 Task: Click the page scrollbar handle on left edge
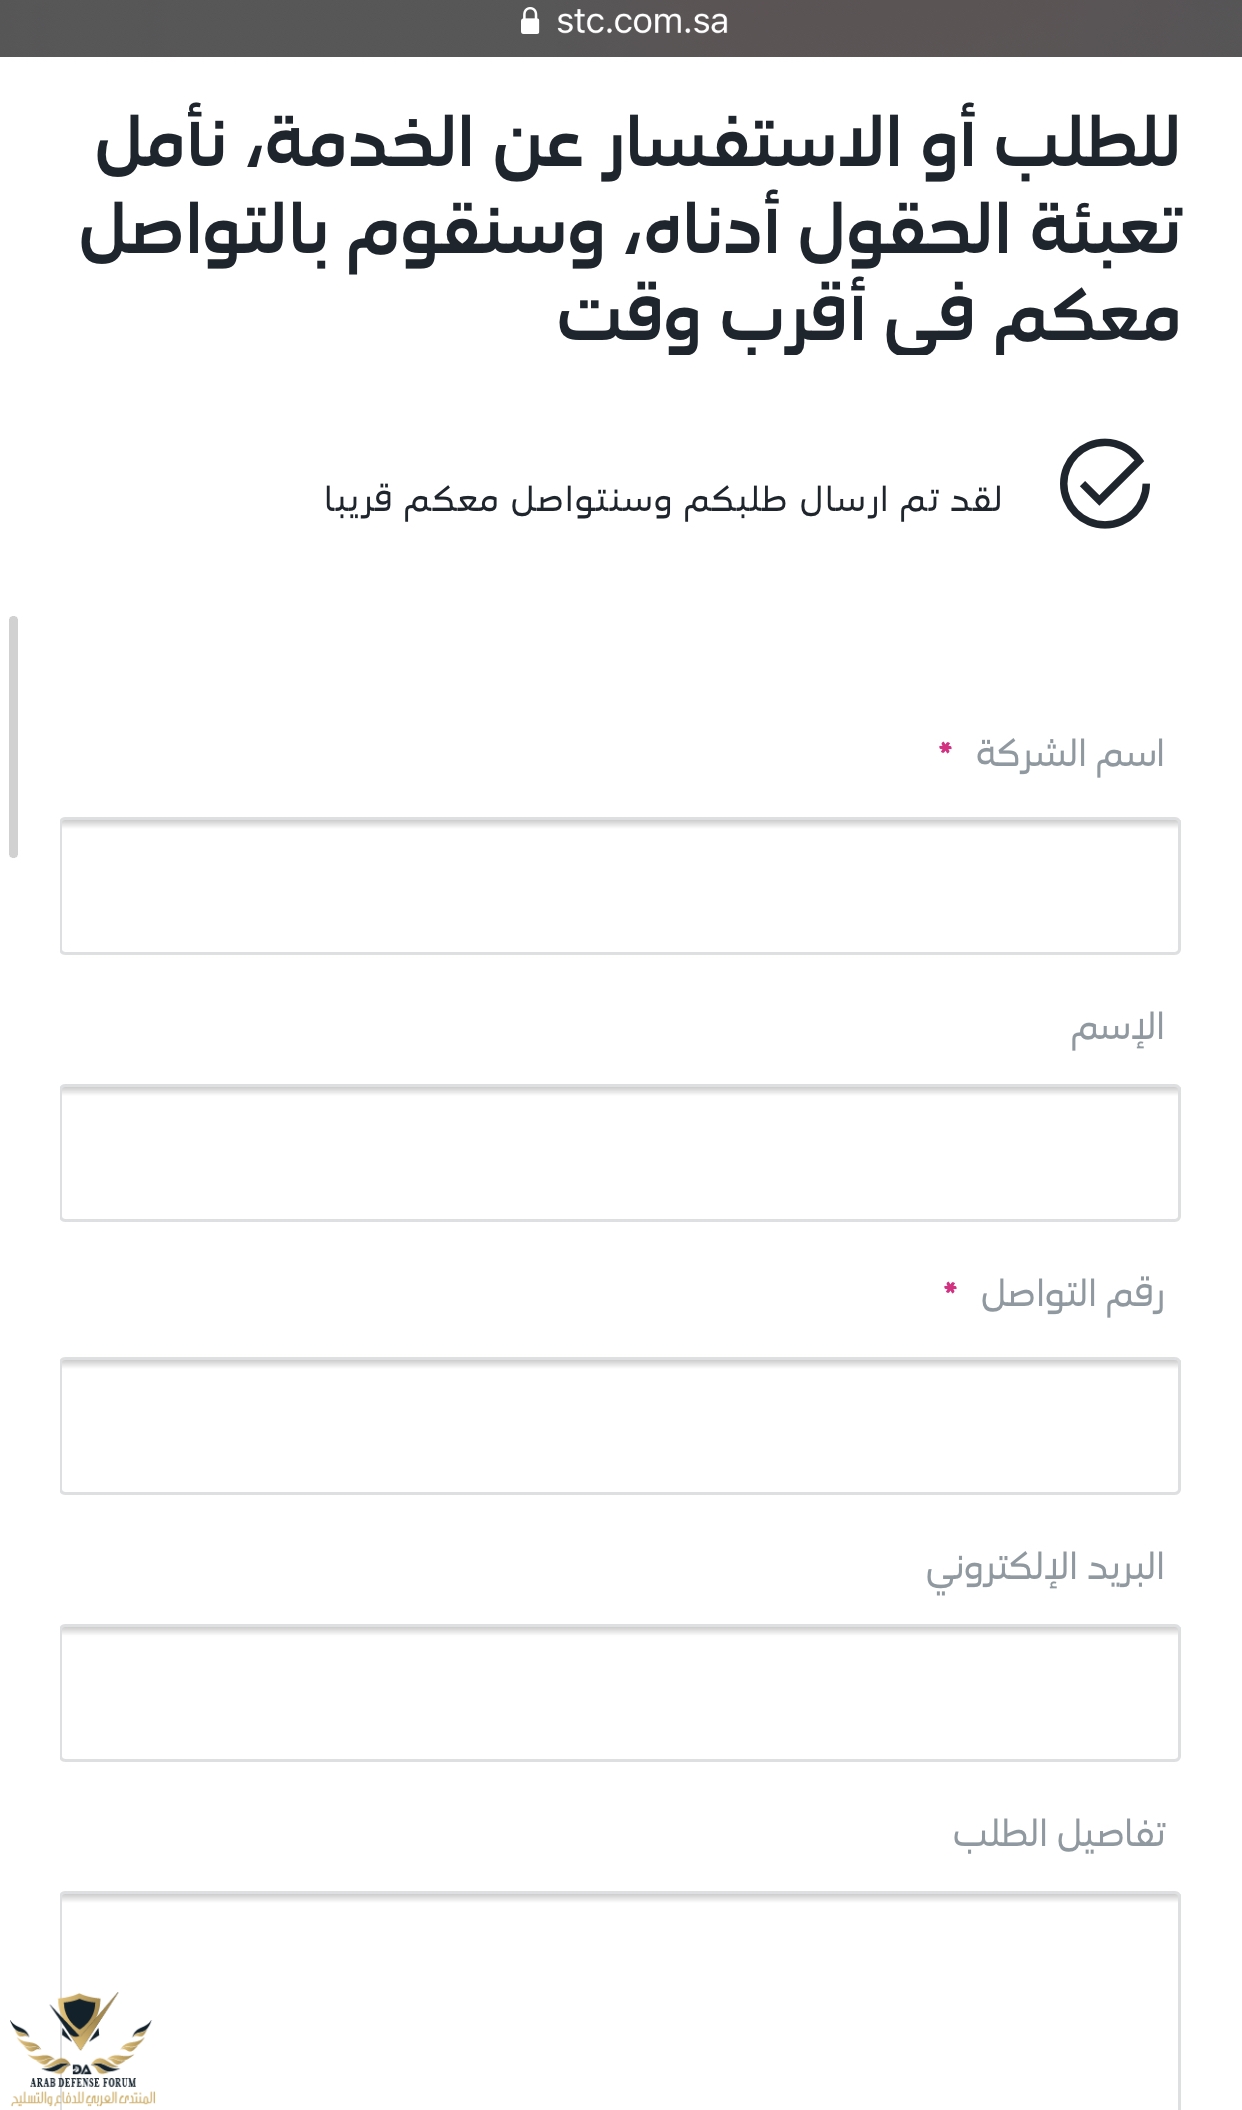click(x=13, y=737)
